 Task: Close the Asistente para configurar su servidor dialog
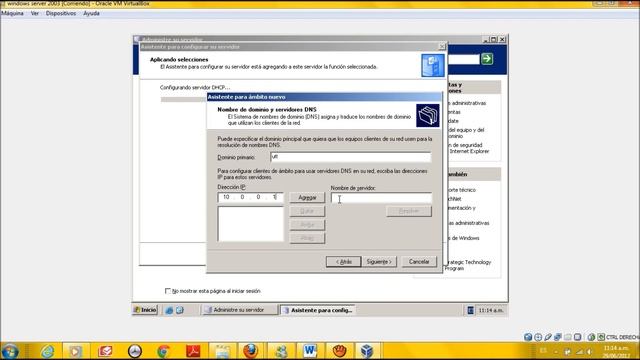(x=442, y=47)
